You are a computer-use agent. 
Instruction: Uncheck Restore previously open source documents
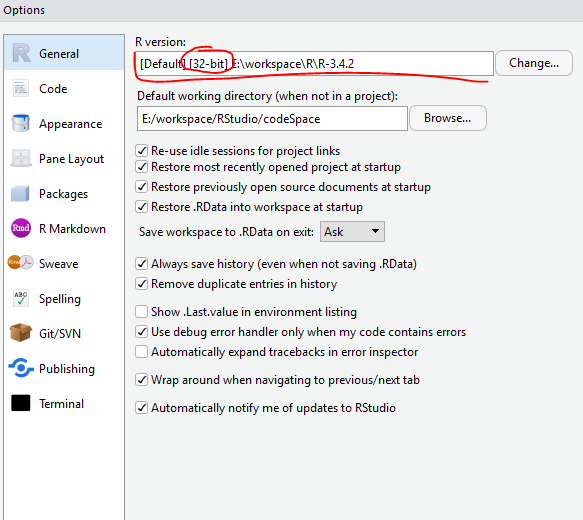click(x=142, y=186)
